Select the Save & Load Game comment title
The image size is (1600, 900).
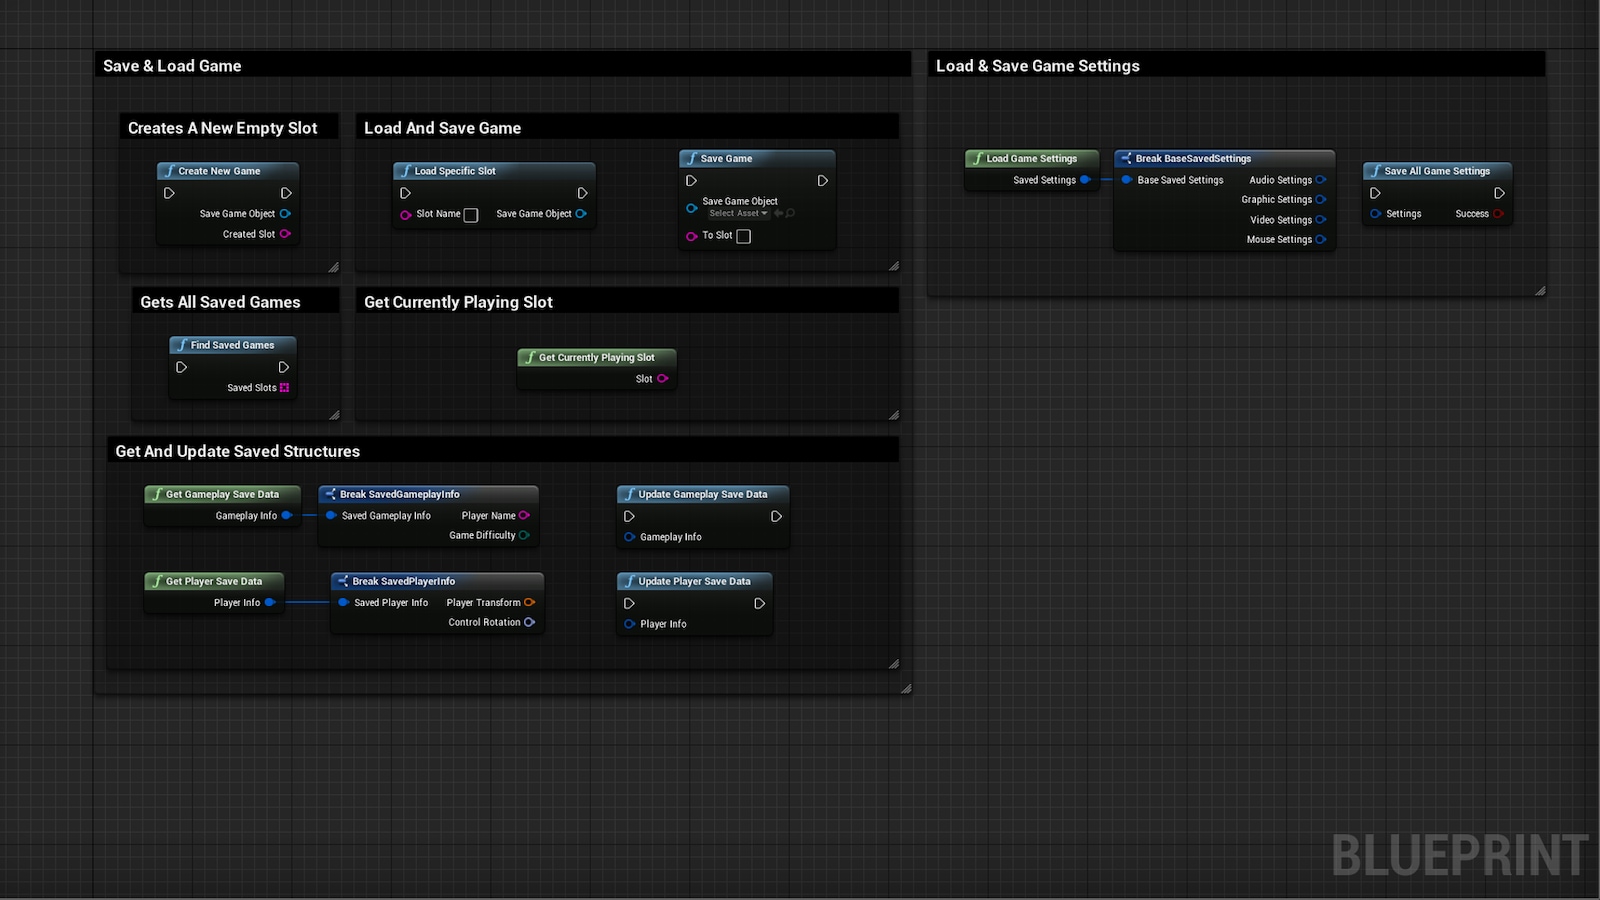coord(172,66)
